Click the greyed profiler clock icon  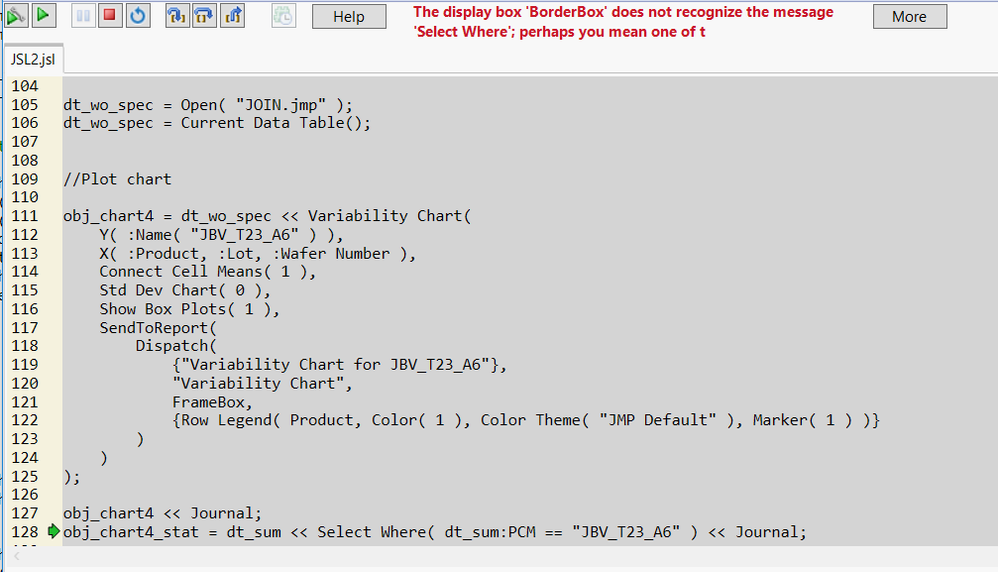(x=283, y=16)
